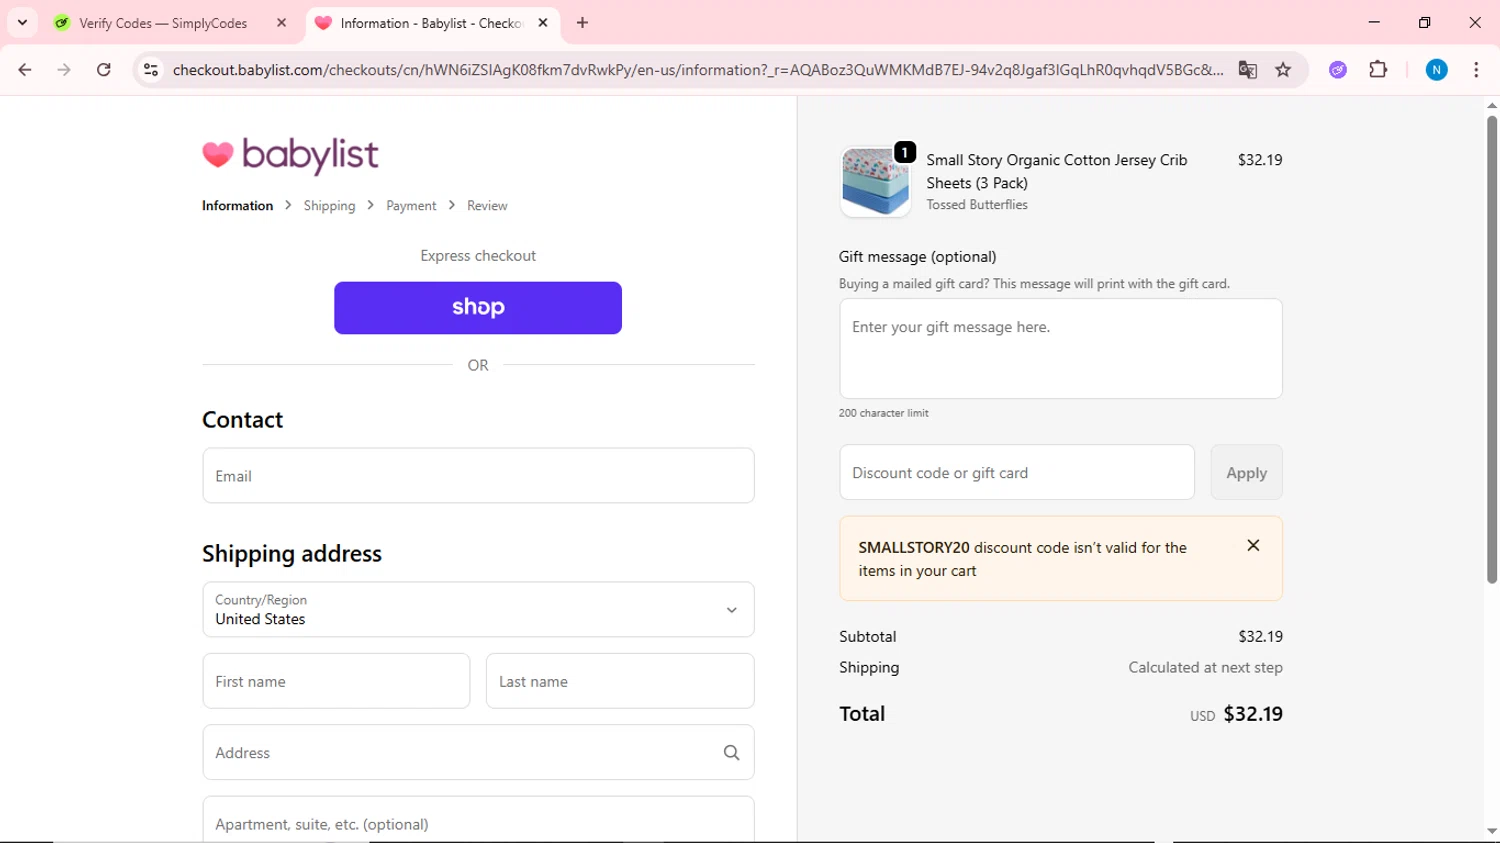Viewport: 1500px width, 843px height.
Task: Open the translate page icon
Action: click(1247, 70)
